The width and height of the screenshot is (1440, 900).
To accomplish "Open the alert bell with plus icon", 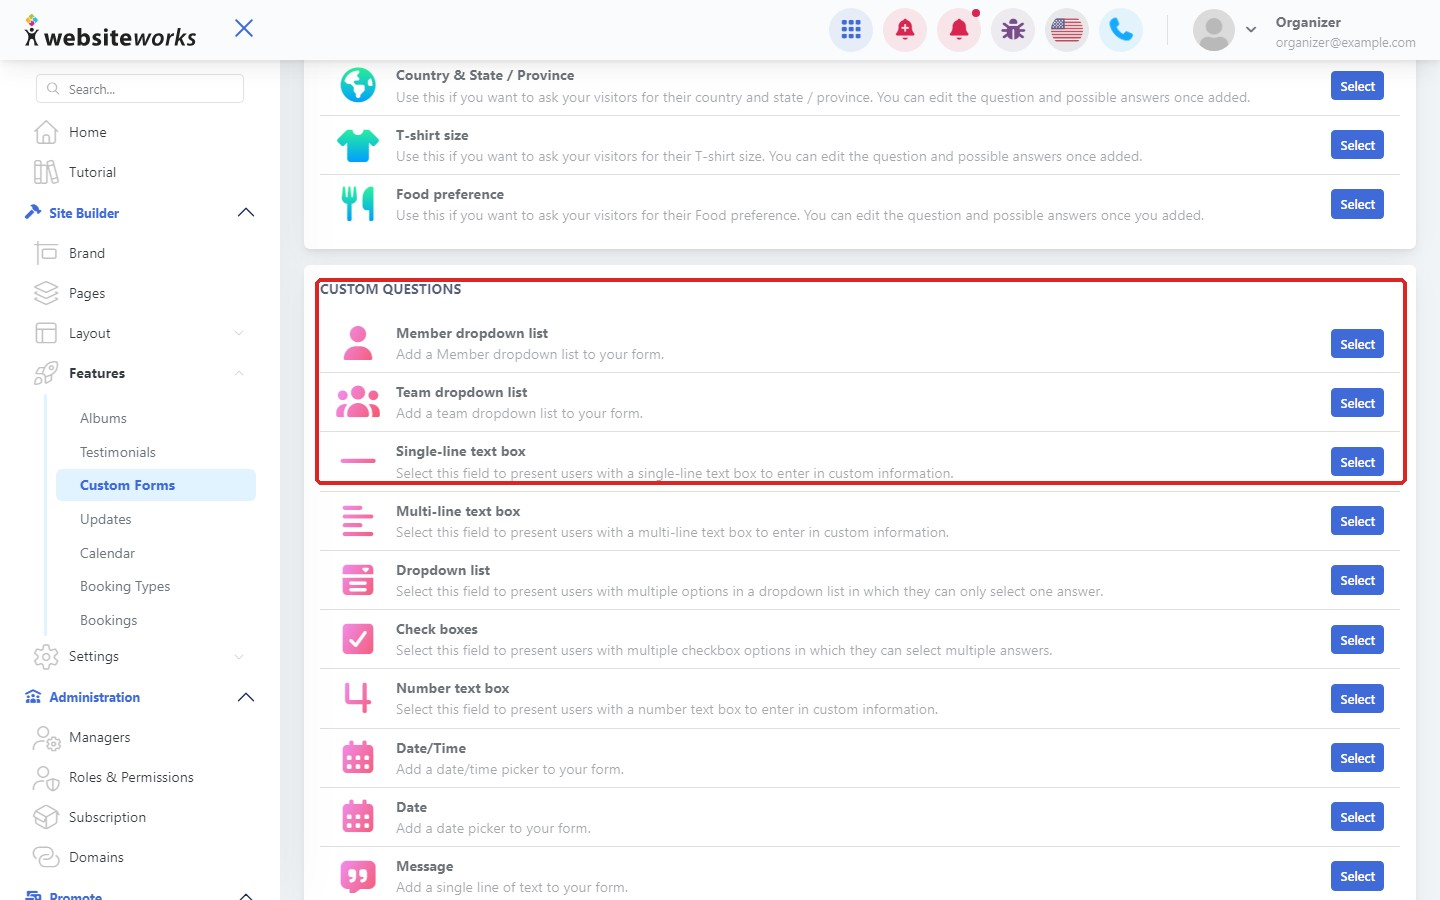I will coord(905,30).
